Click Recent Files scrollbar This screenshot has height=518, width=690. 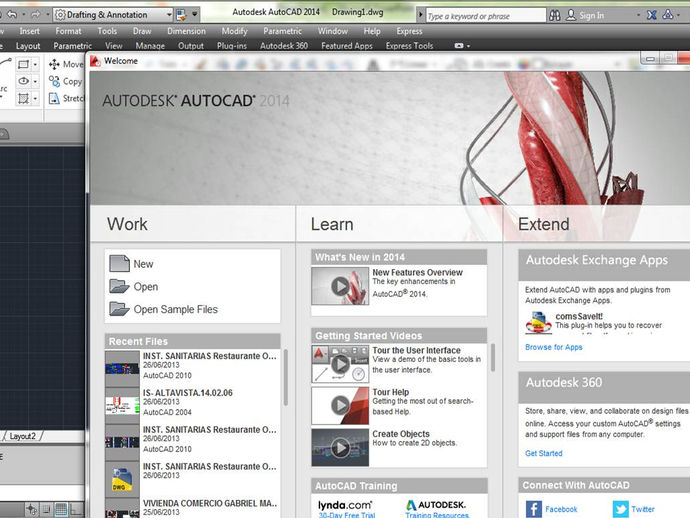[286, 377]
